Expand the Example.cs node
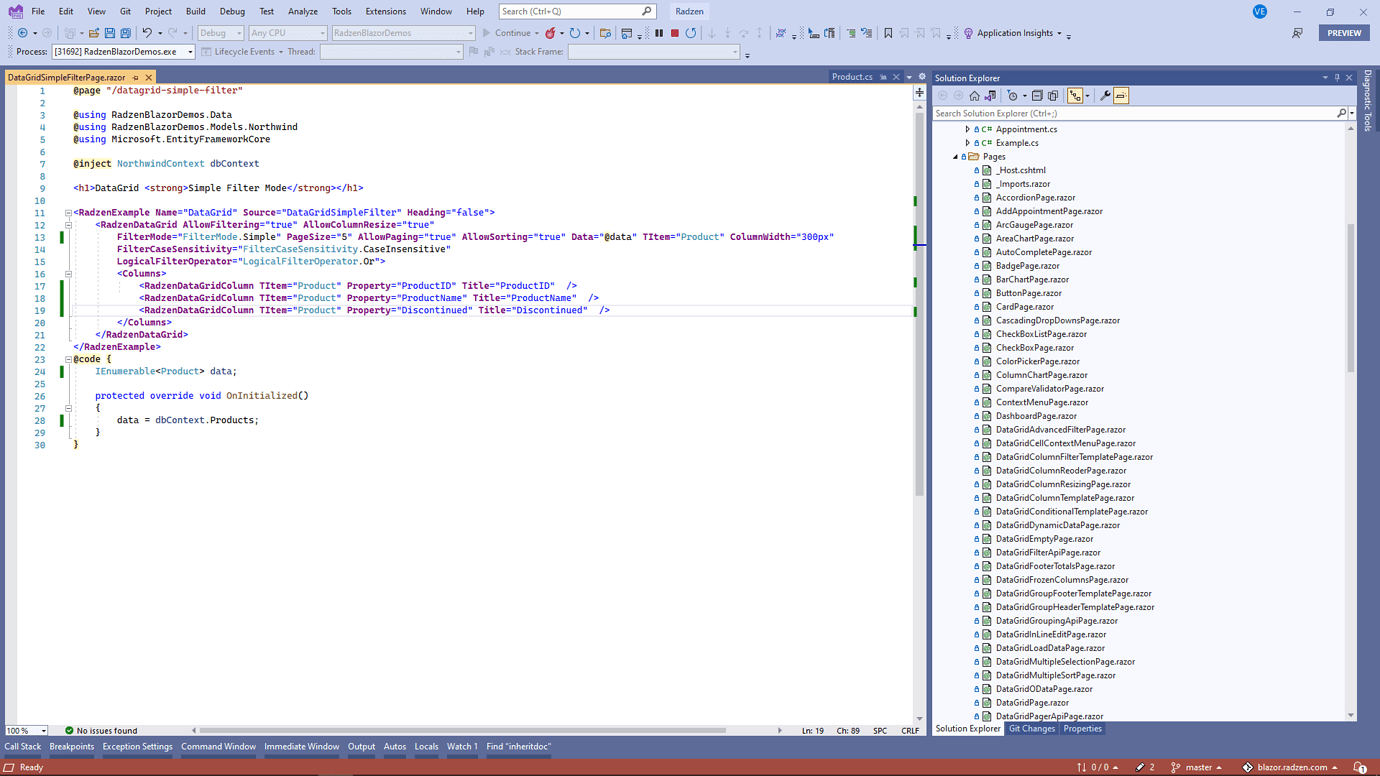Screen dimensions: 1380x776 pyautogui.click(x=967, y=143)
